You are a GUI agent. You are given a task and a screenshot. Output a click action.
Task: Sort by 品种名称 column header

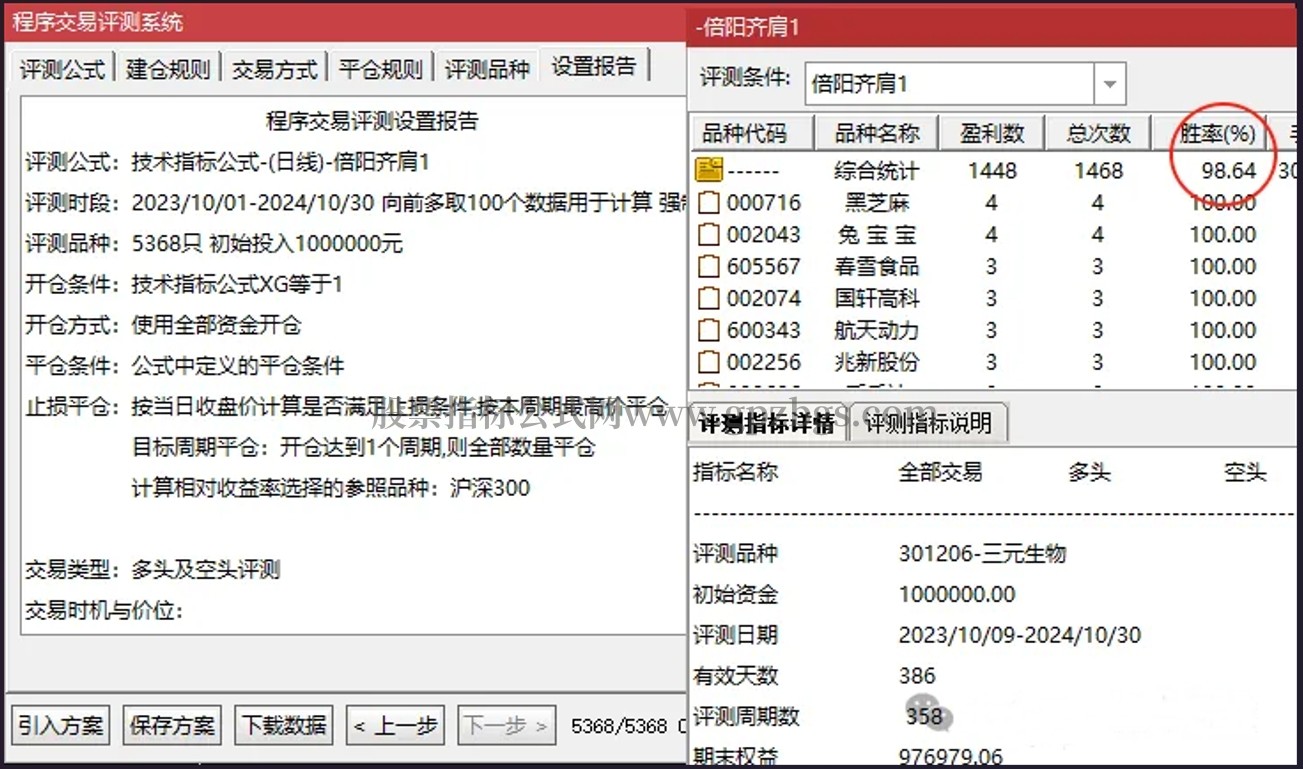876,133
